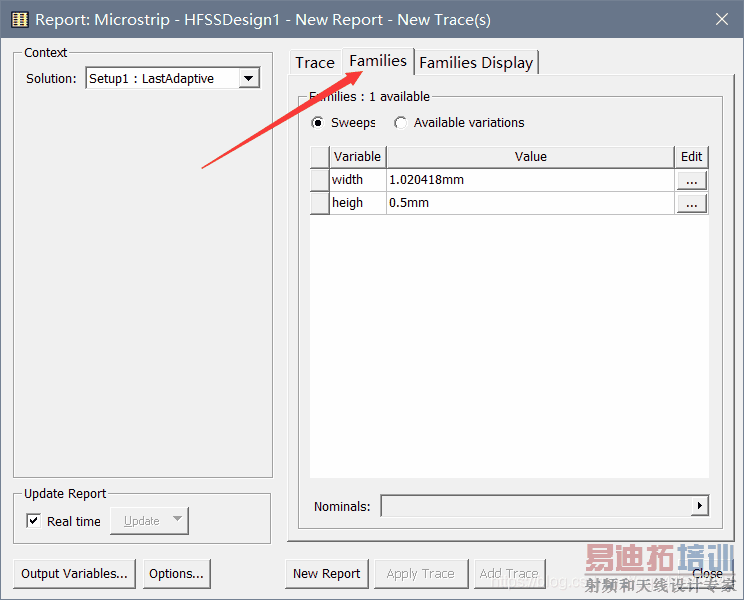Click the Value column header
This screenshot has height=600, width=744.
click(x=530, y=157)
